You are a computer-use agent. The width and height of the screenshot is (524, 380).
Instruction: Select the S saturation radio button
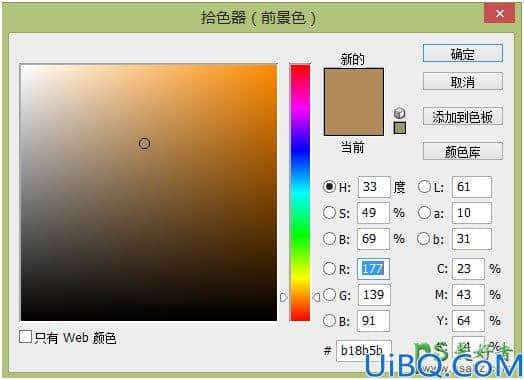pyautogui.click(x=330, y=212)
